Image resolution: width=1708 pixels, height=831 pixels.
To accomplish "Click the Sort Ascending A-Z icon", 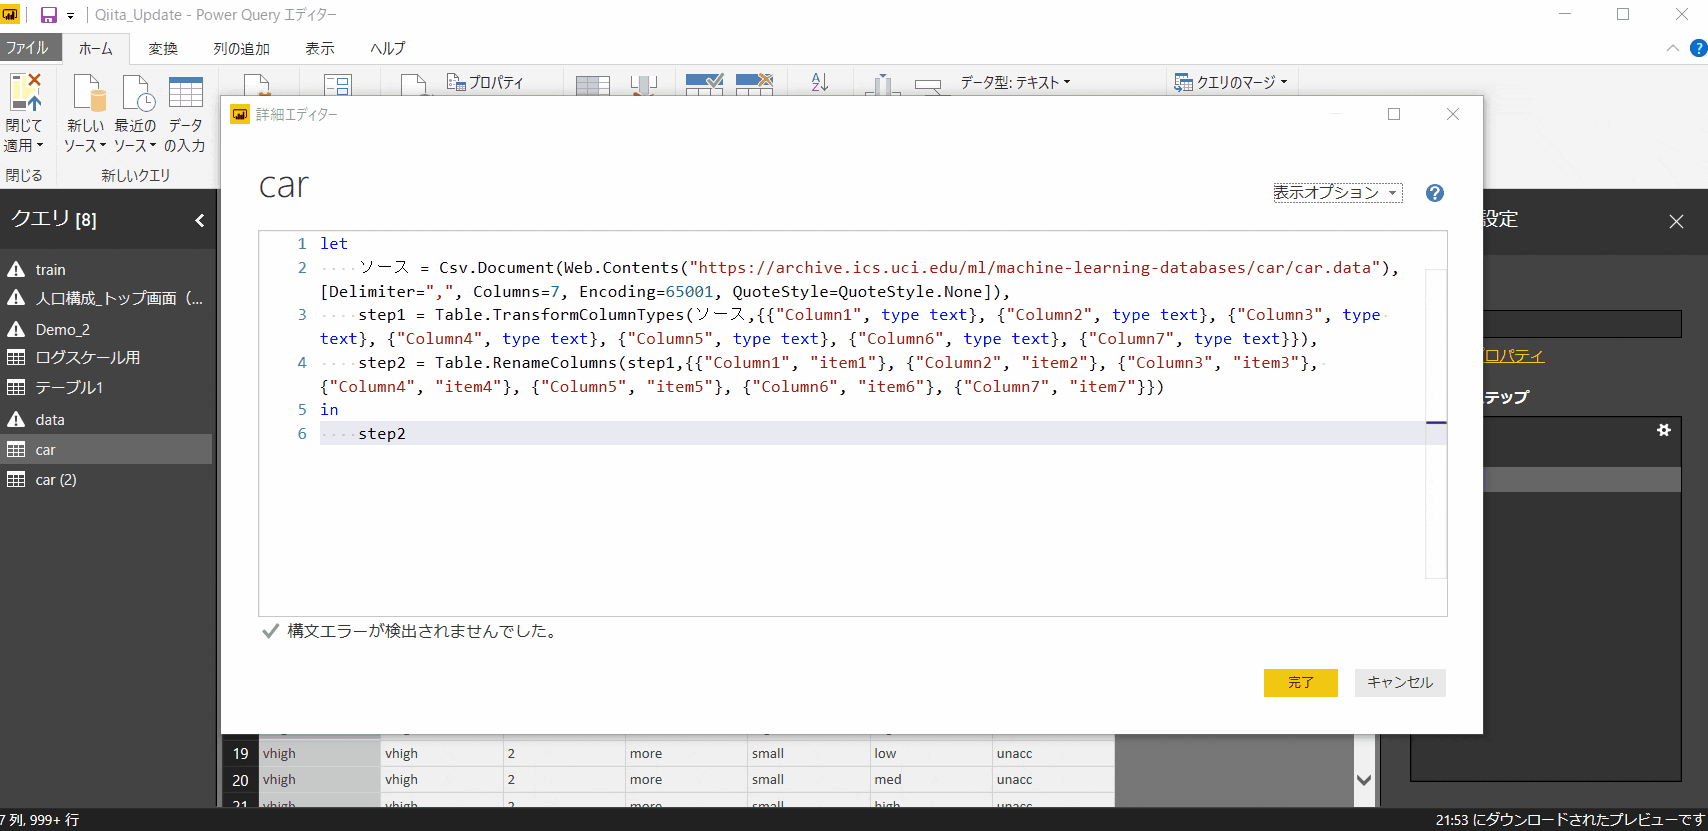I will [x=820, y=82].
